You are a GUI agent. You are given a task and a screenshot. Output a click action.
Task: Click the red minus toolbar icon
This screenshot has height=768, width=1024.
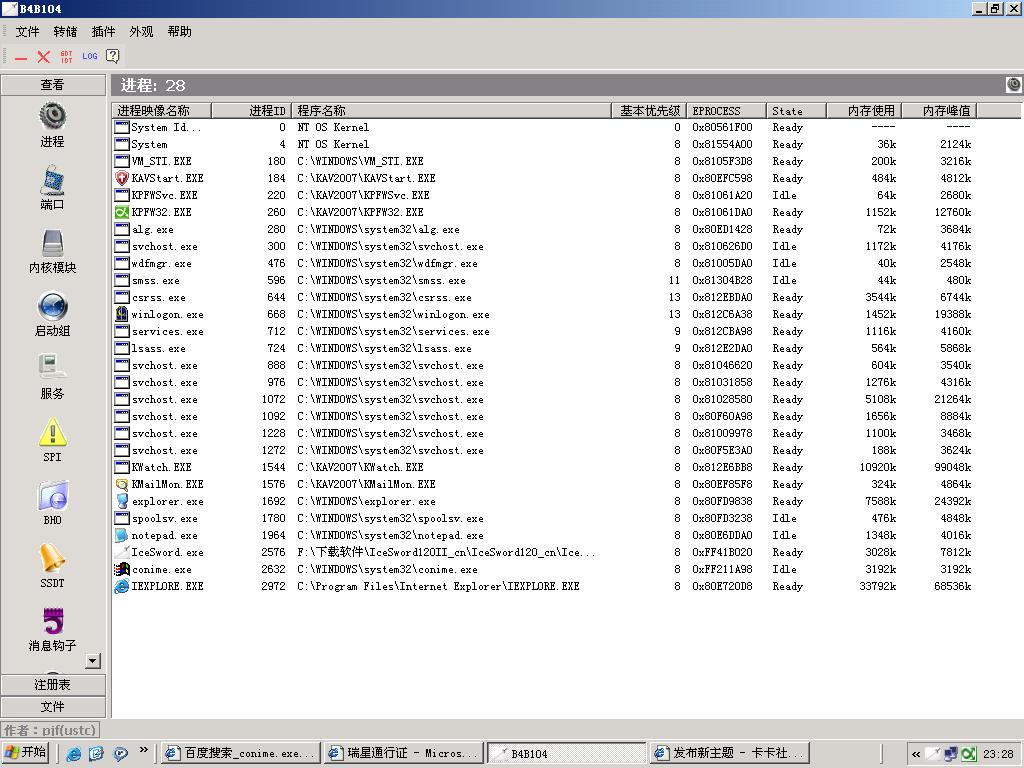[x=21, y=57]
